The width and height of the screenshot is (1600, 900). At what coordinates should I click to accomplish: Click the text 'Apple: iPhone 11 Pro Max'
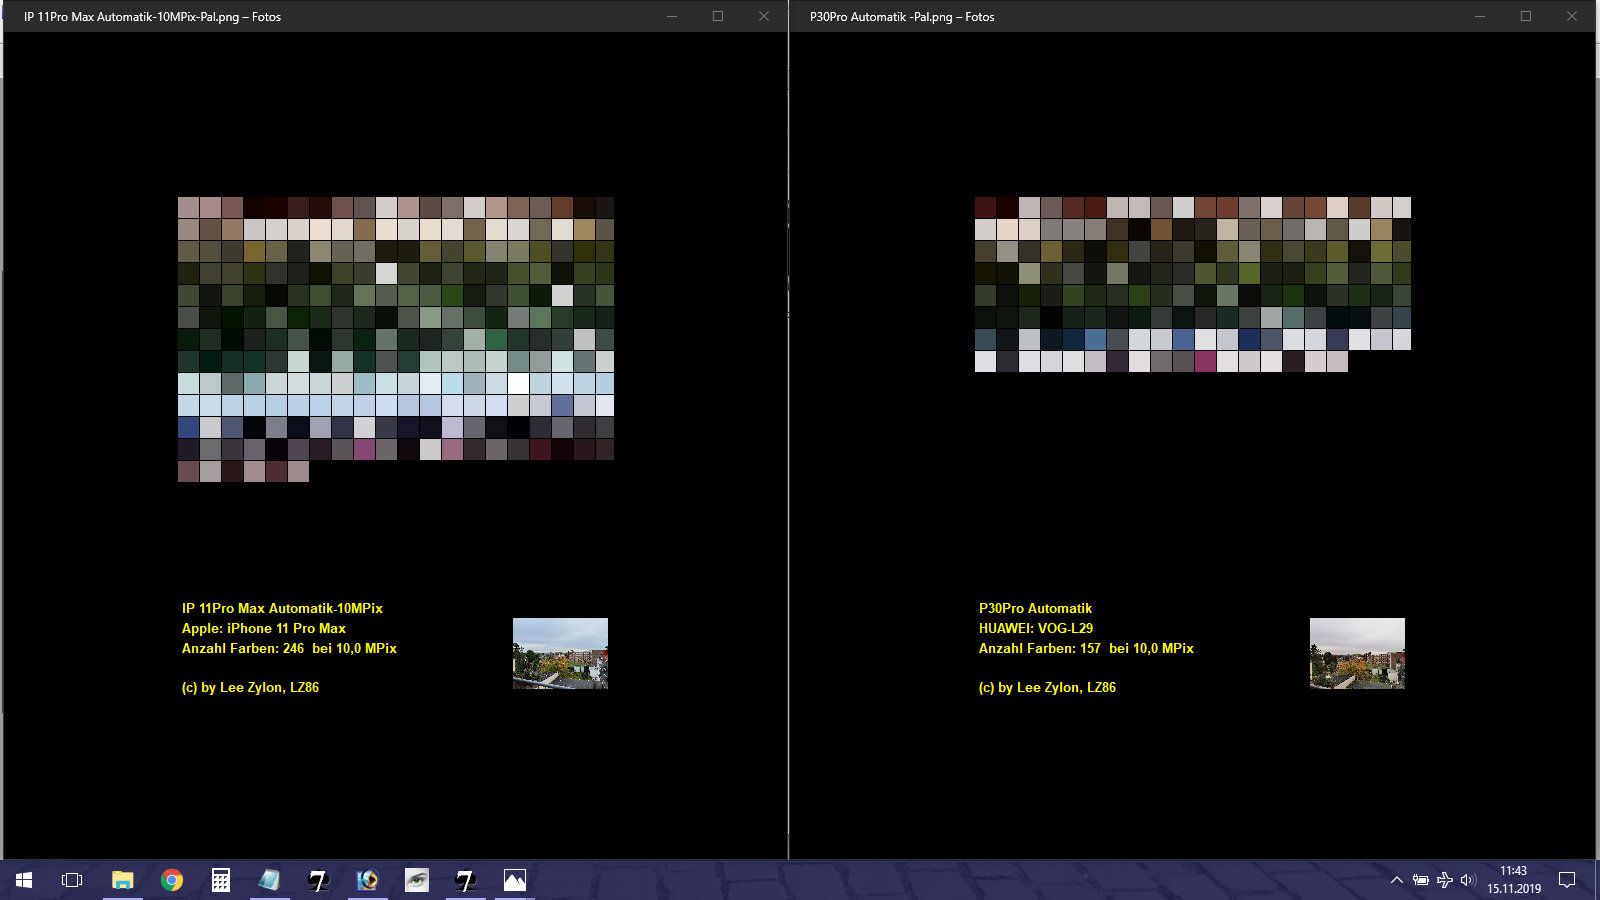coord(264,628)
